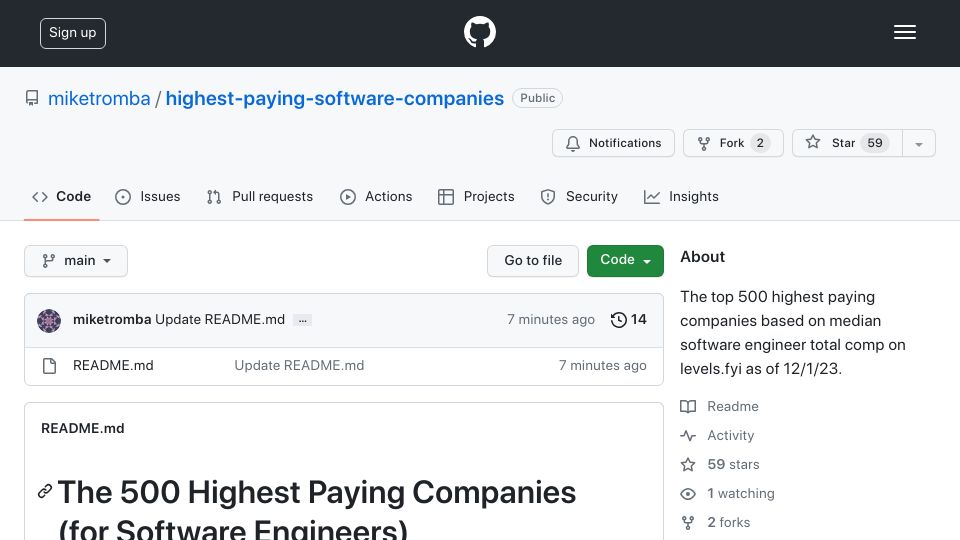Switch to the Projects tab
The width and height of the screenshot is (960, 540).
coord(476,197)
